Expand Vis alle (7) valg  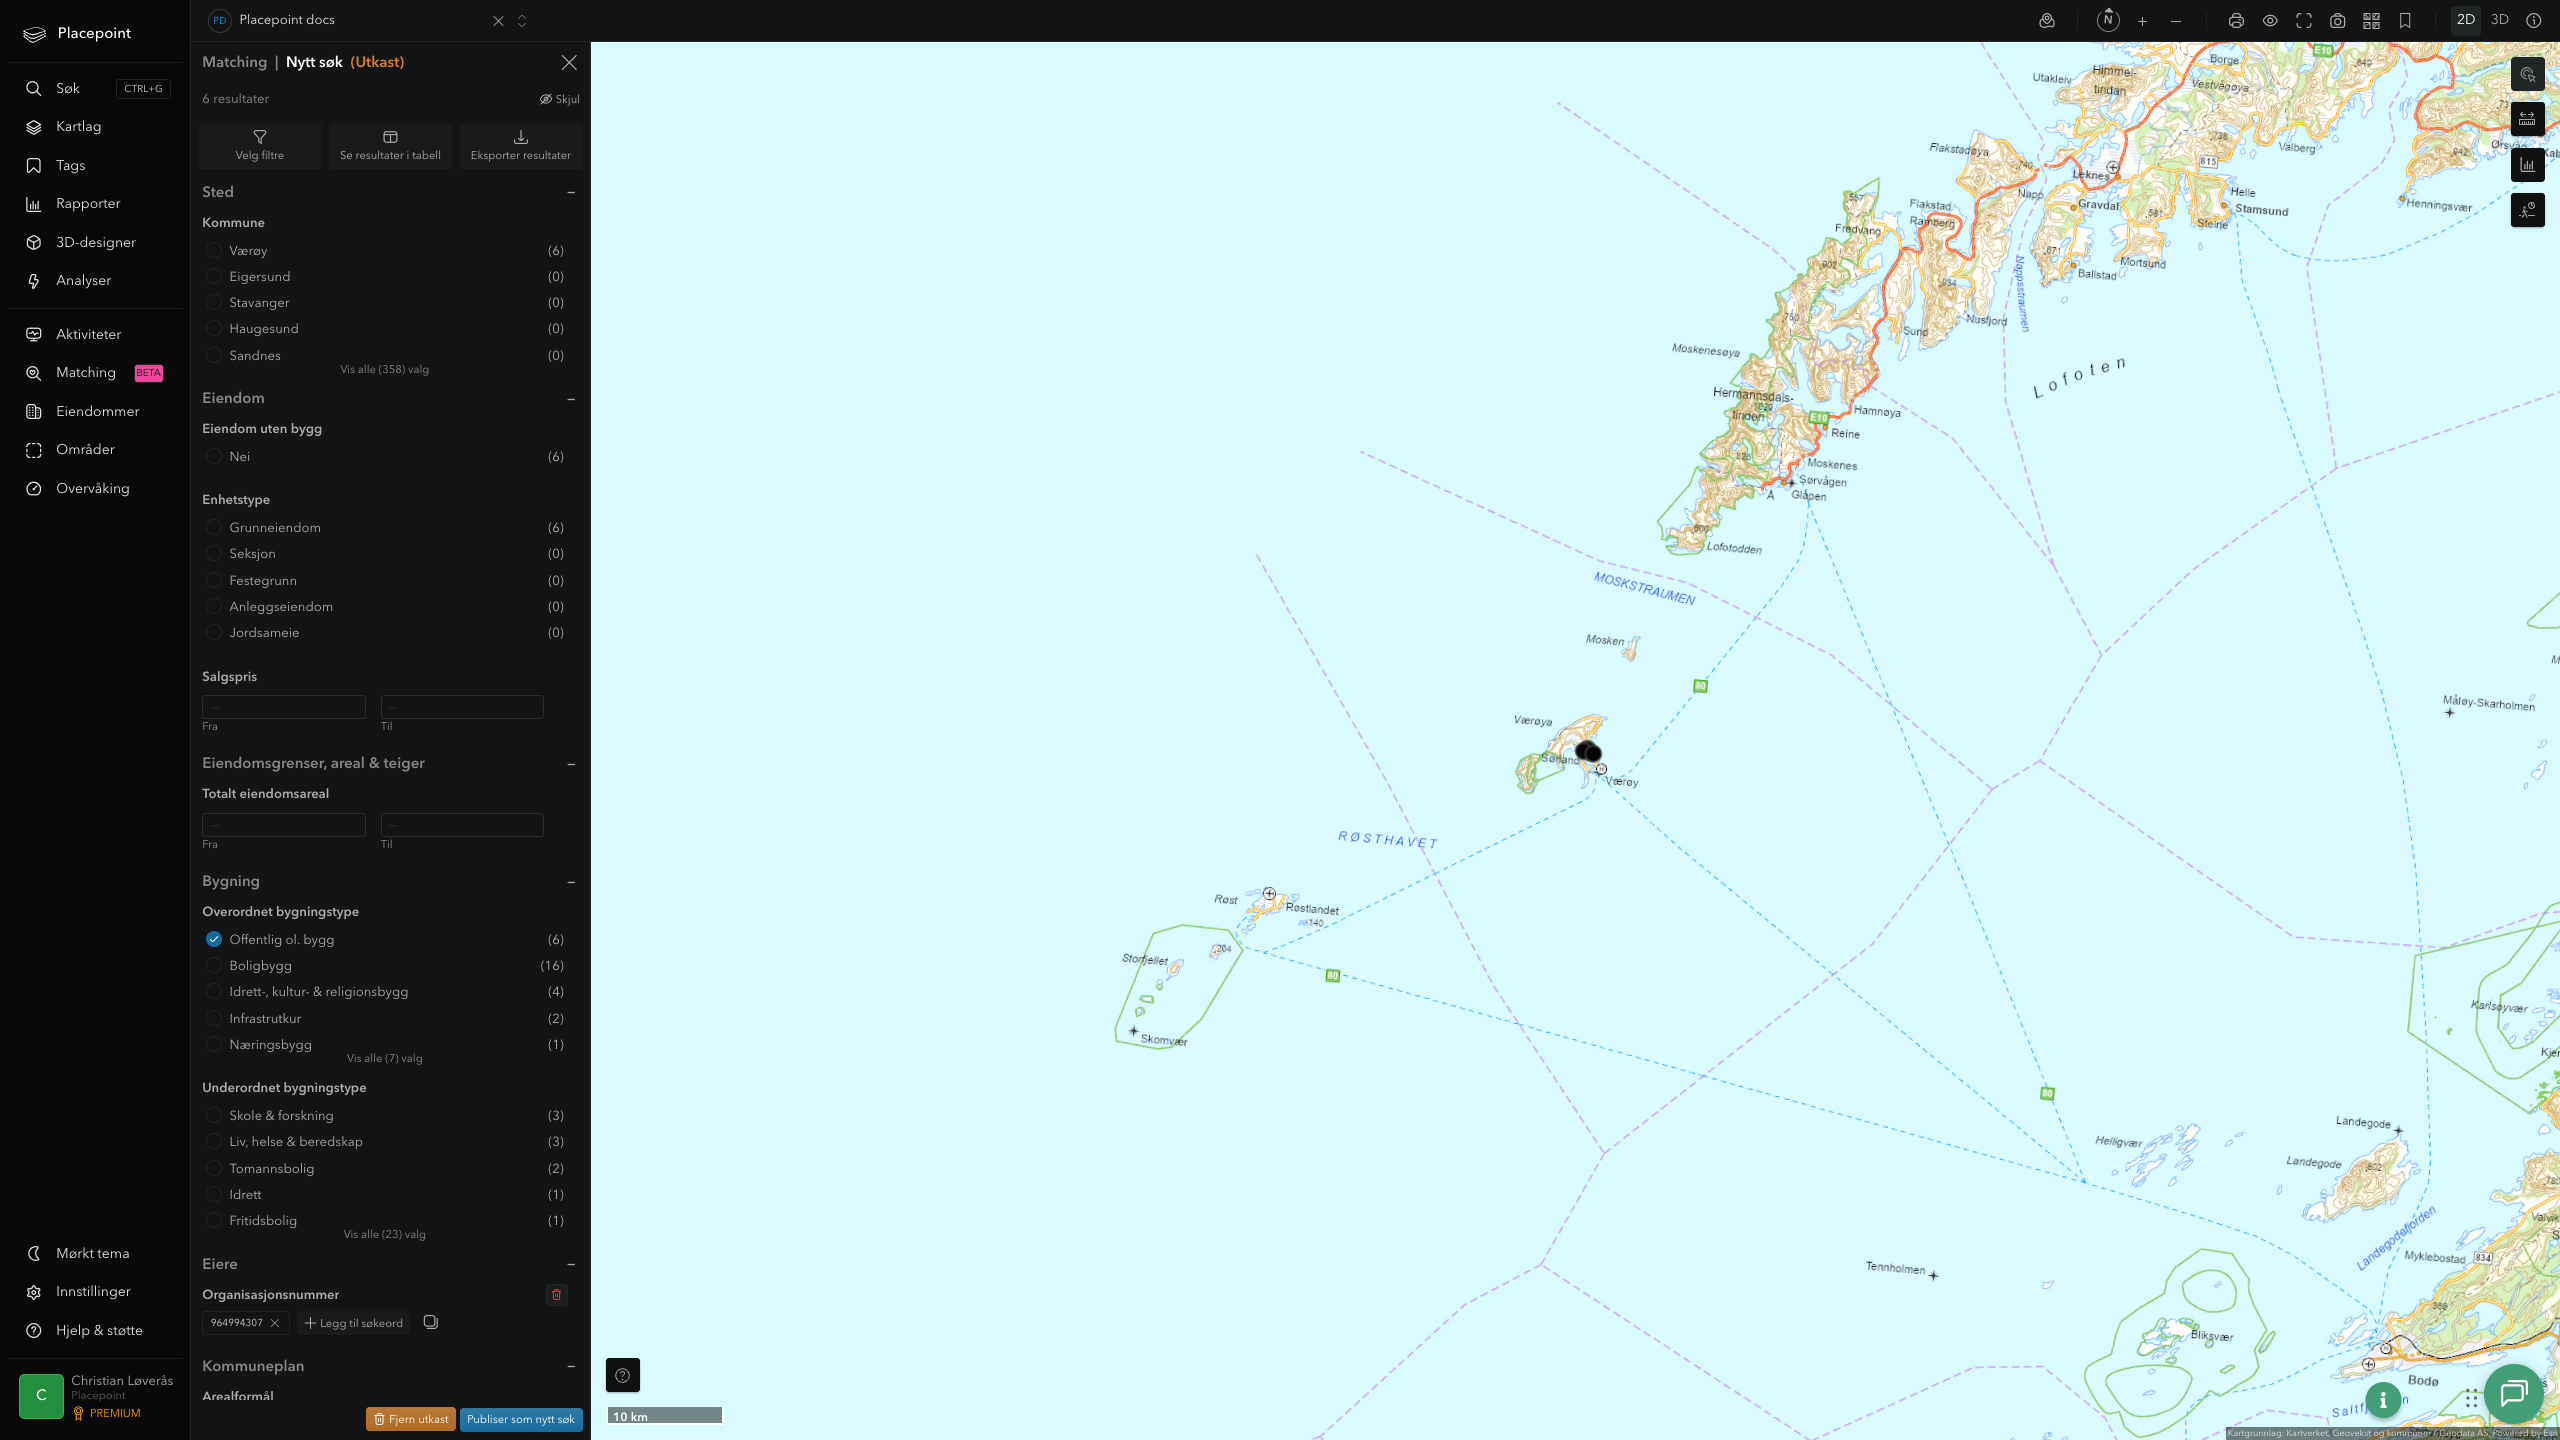385,1059
